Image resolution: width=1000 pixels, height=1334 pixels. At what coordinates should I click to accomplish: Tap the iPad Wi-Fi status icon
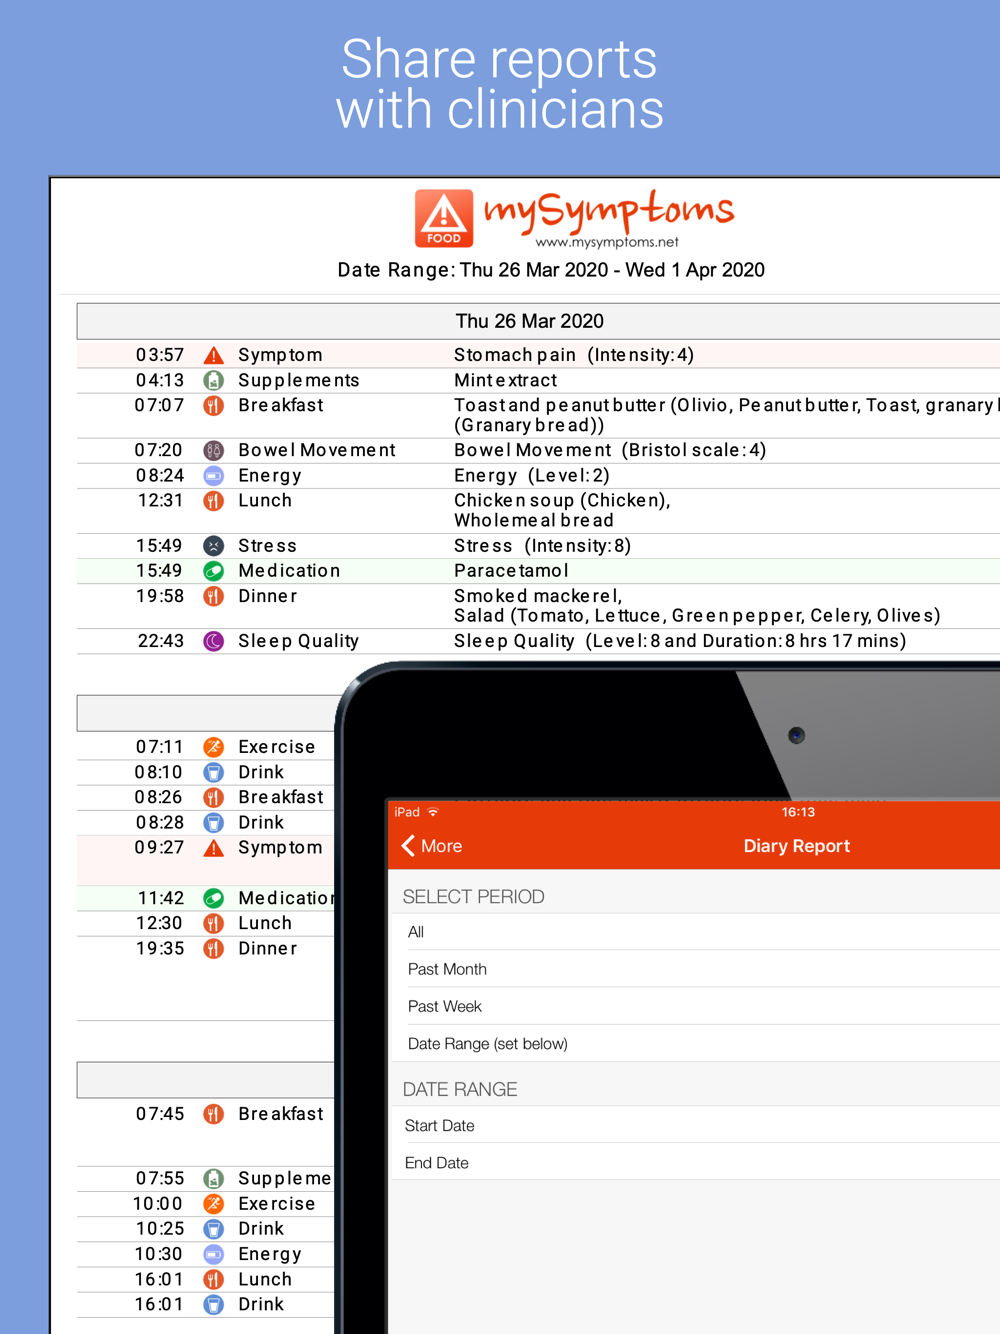[433, 812]
